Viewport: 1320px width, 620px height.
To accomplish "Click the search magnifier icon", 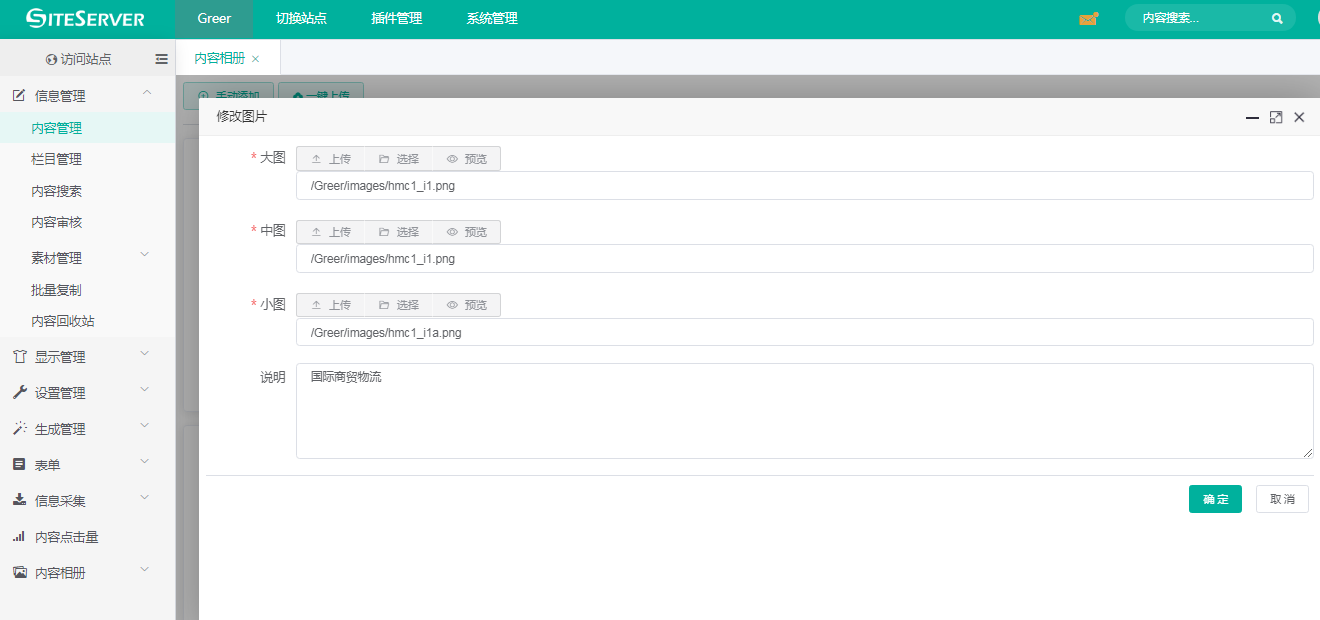I will (x=1277, y=19).
